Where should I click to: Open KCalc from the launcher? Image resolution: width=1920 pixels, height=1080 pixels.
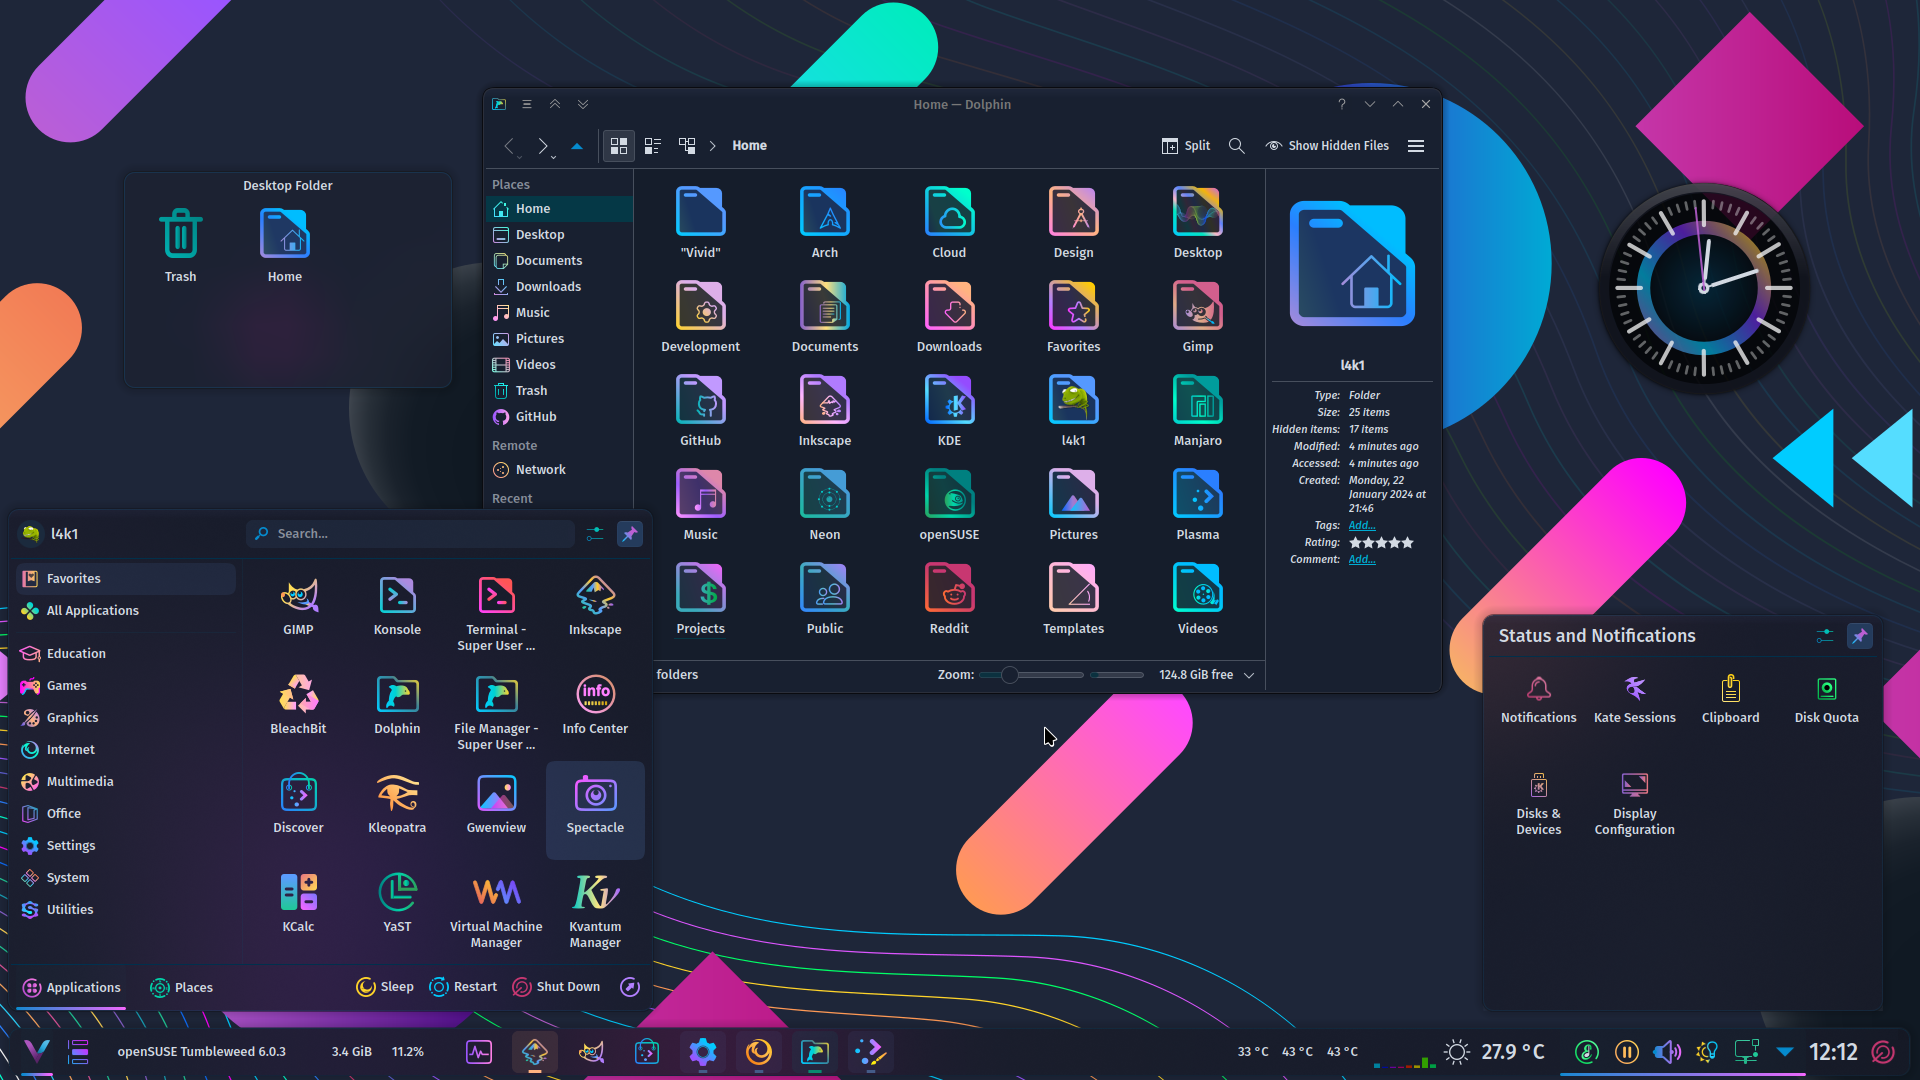(298, 904)
